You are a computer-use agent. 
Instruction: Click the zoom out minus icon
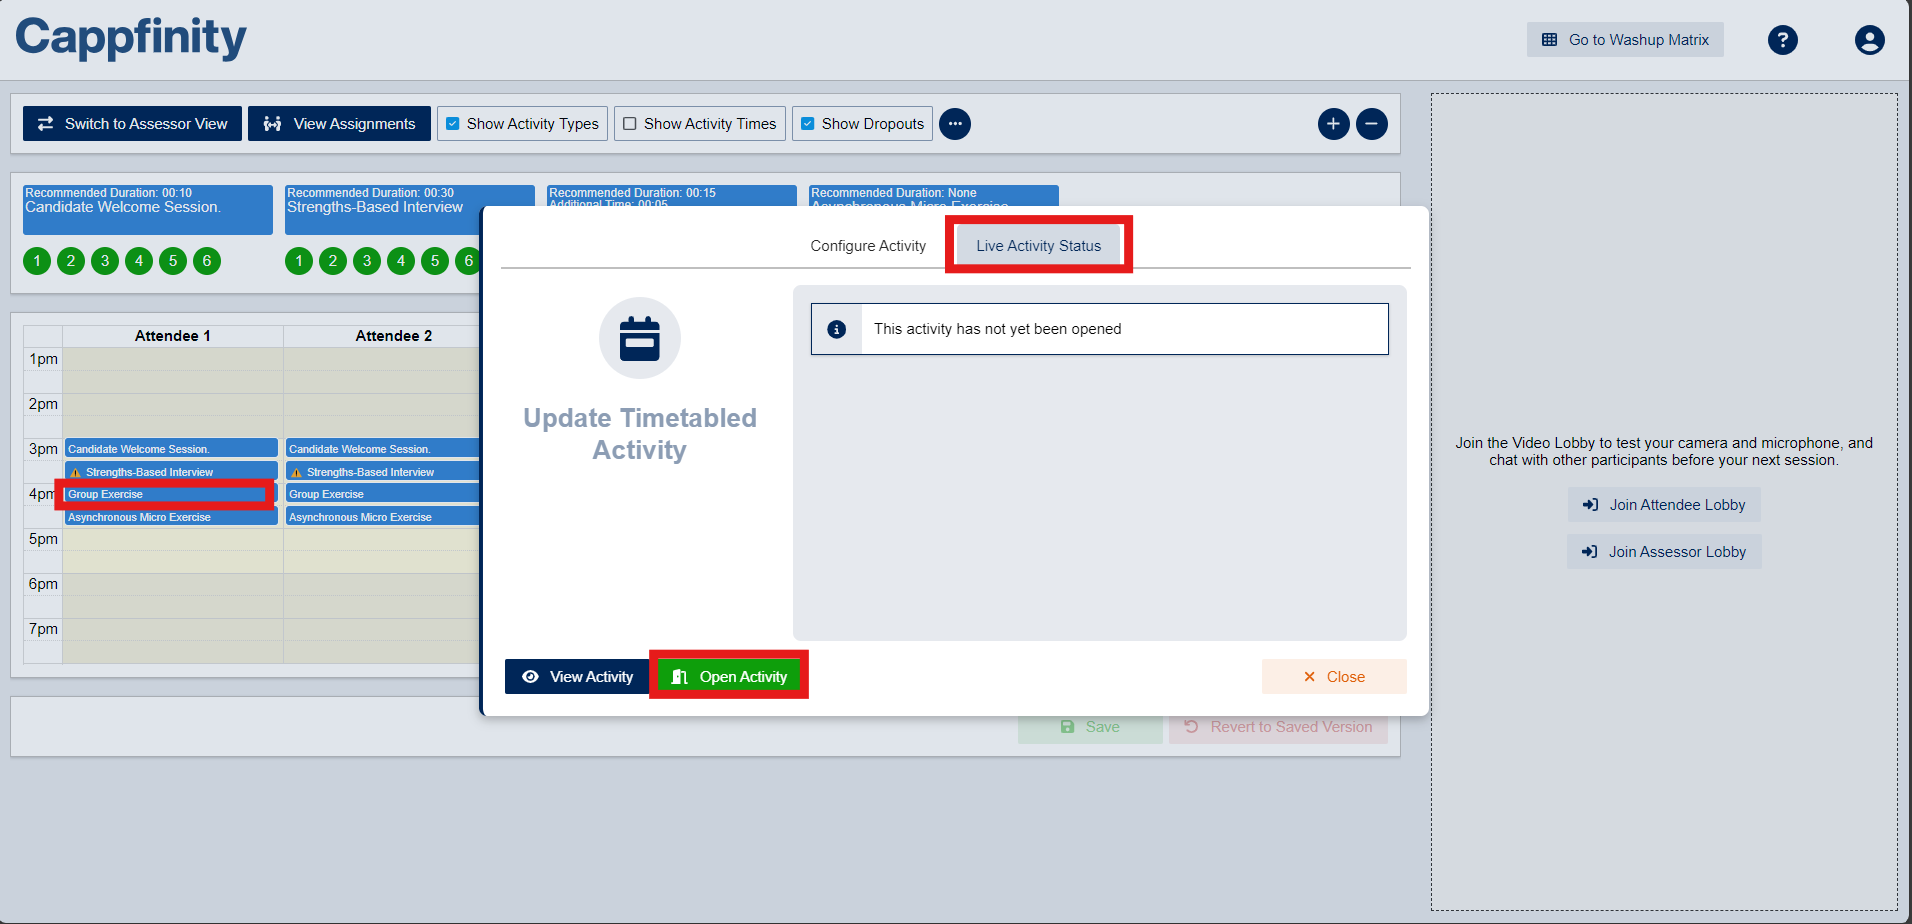tap(1371, 124)
